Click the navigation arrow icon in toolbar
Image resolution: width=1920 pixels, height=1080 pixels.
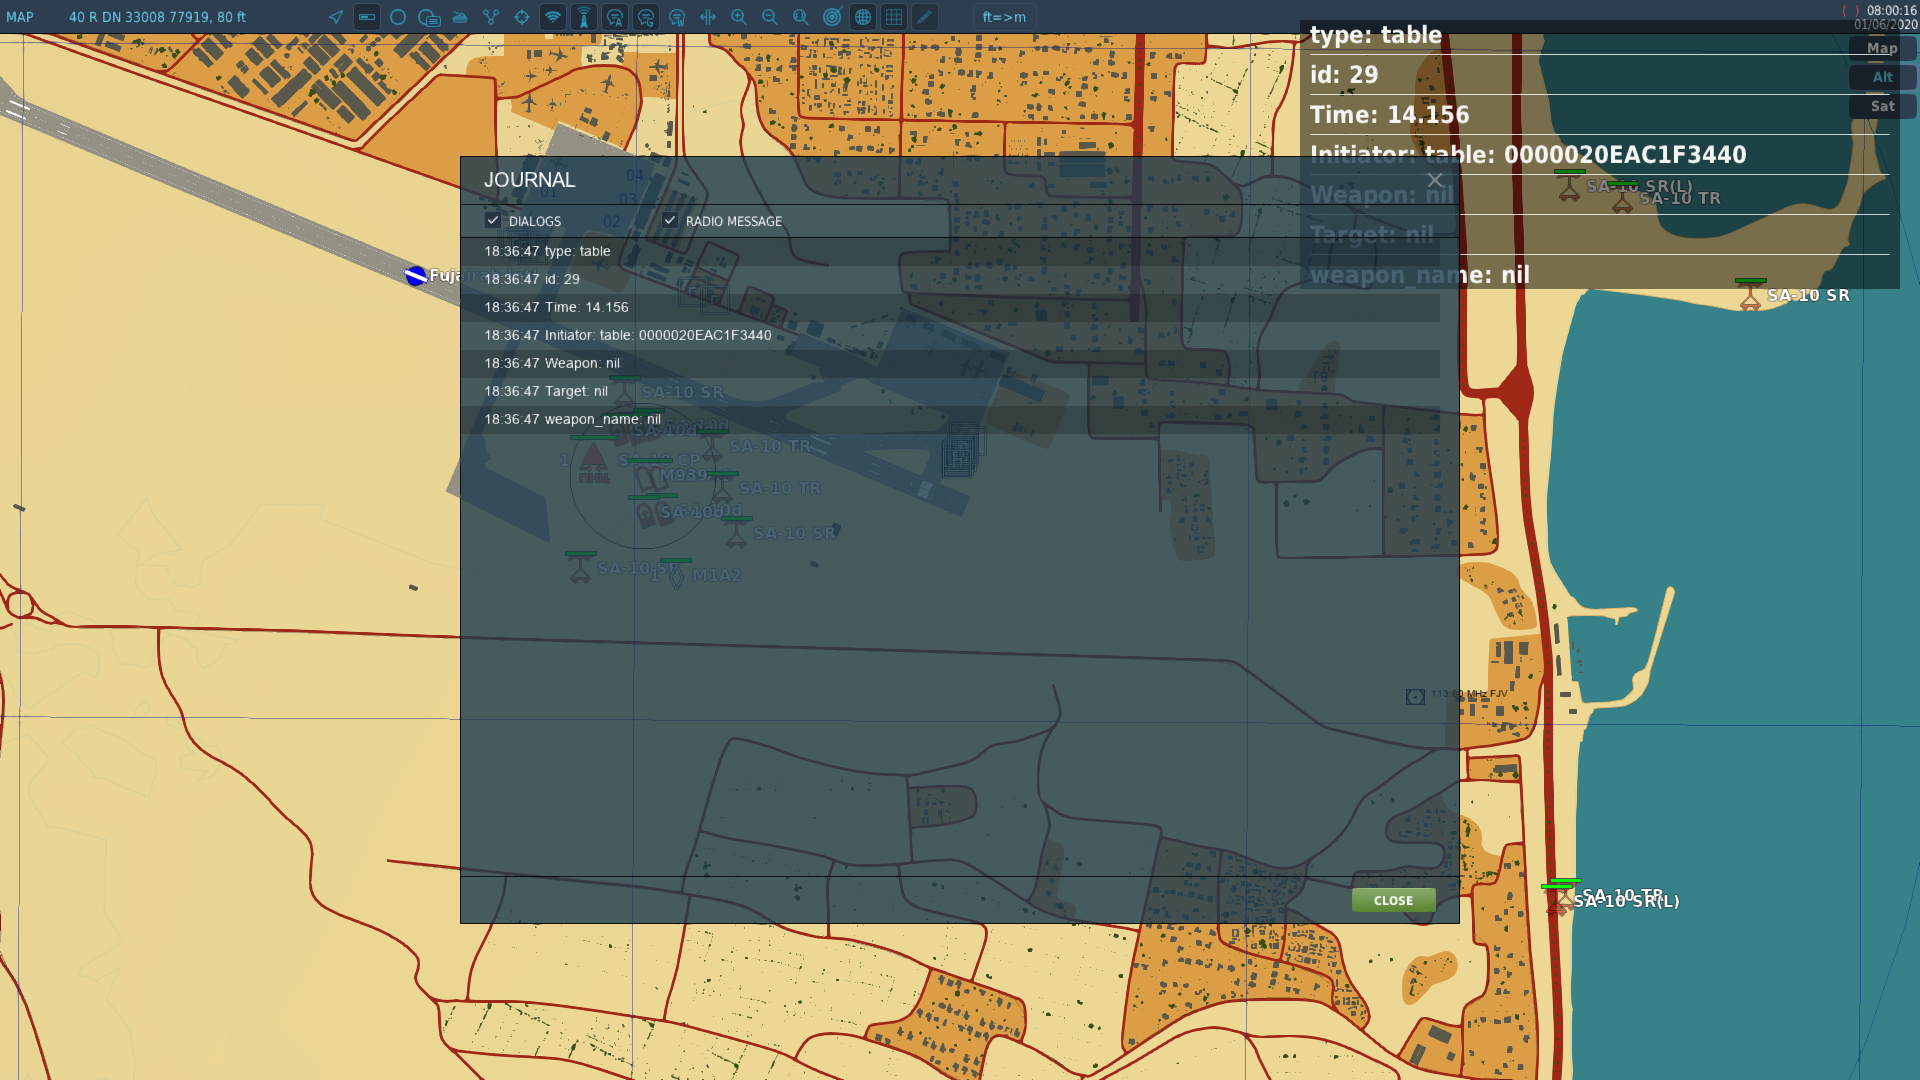[336, 17]
